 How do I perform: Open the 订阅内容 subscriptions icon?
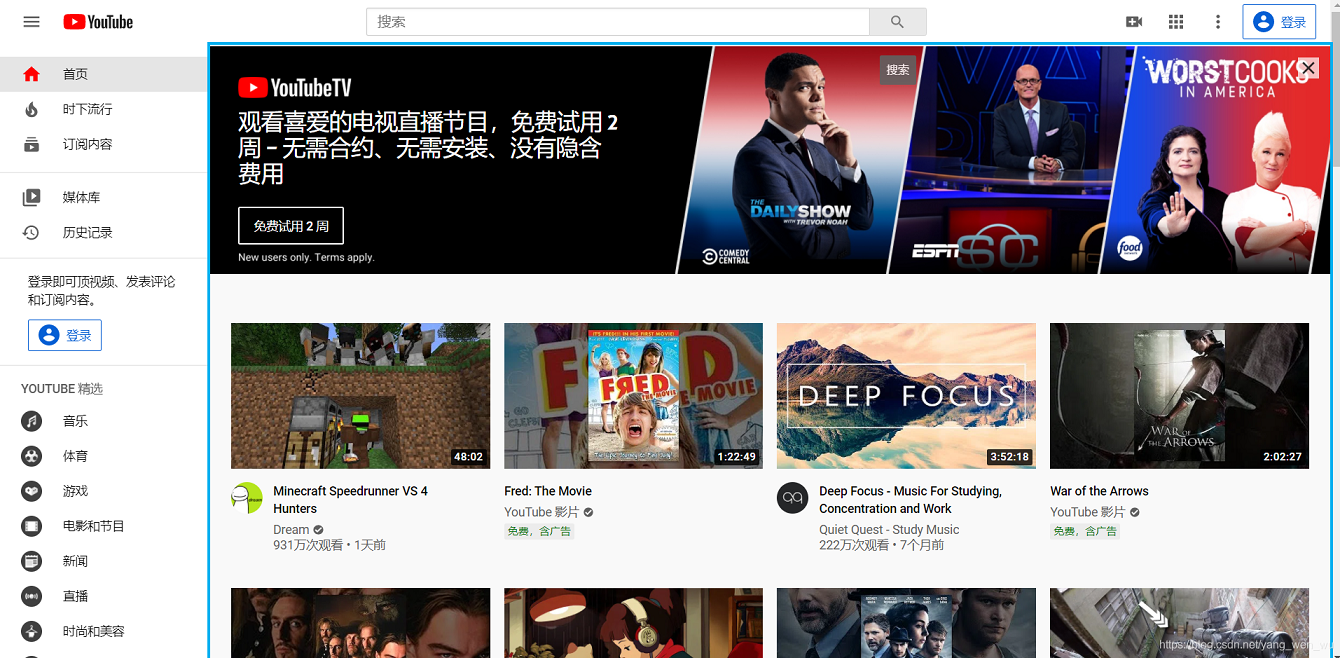(32, 144)
